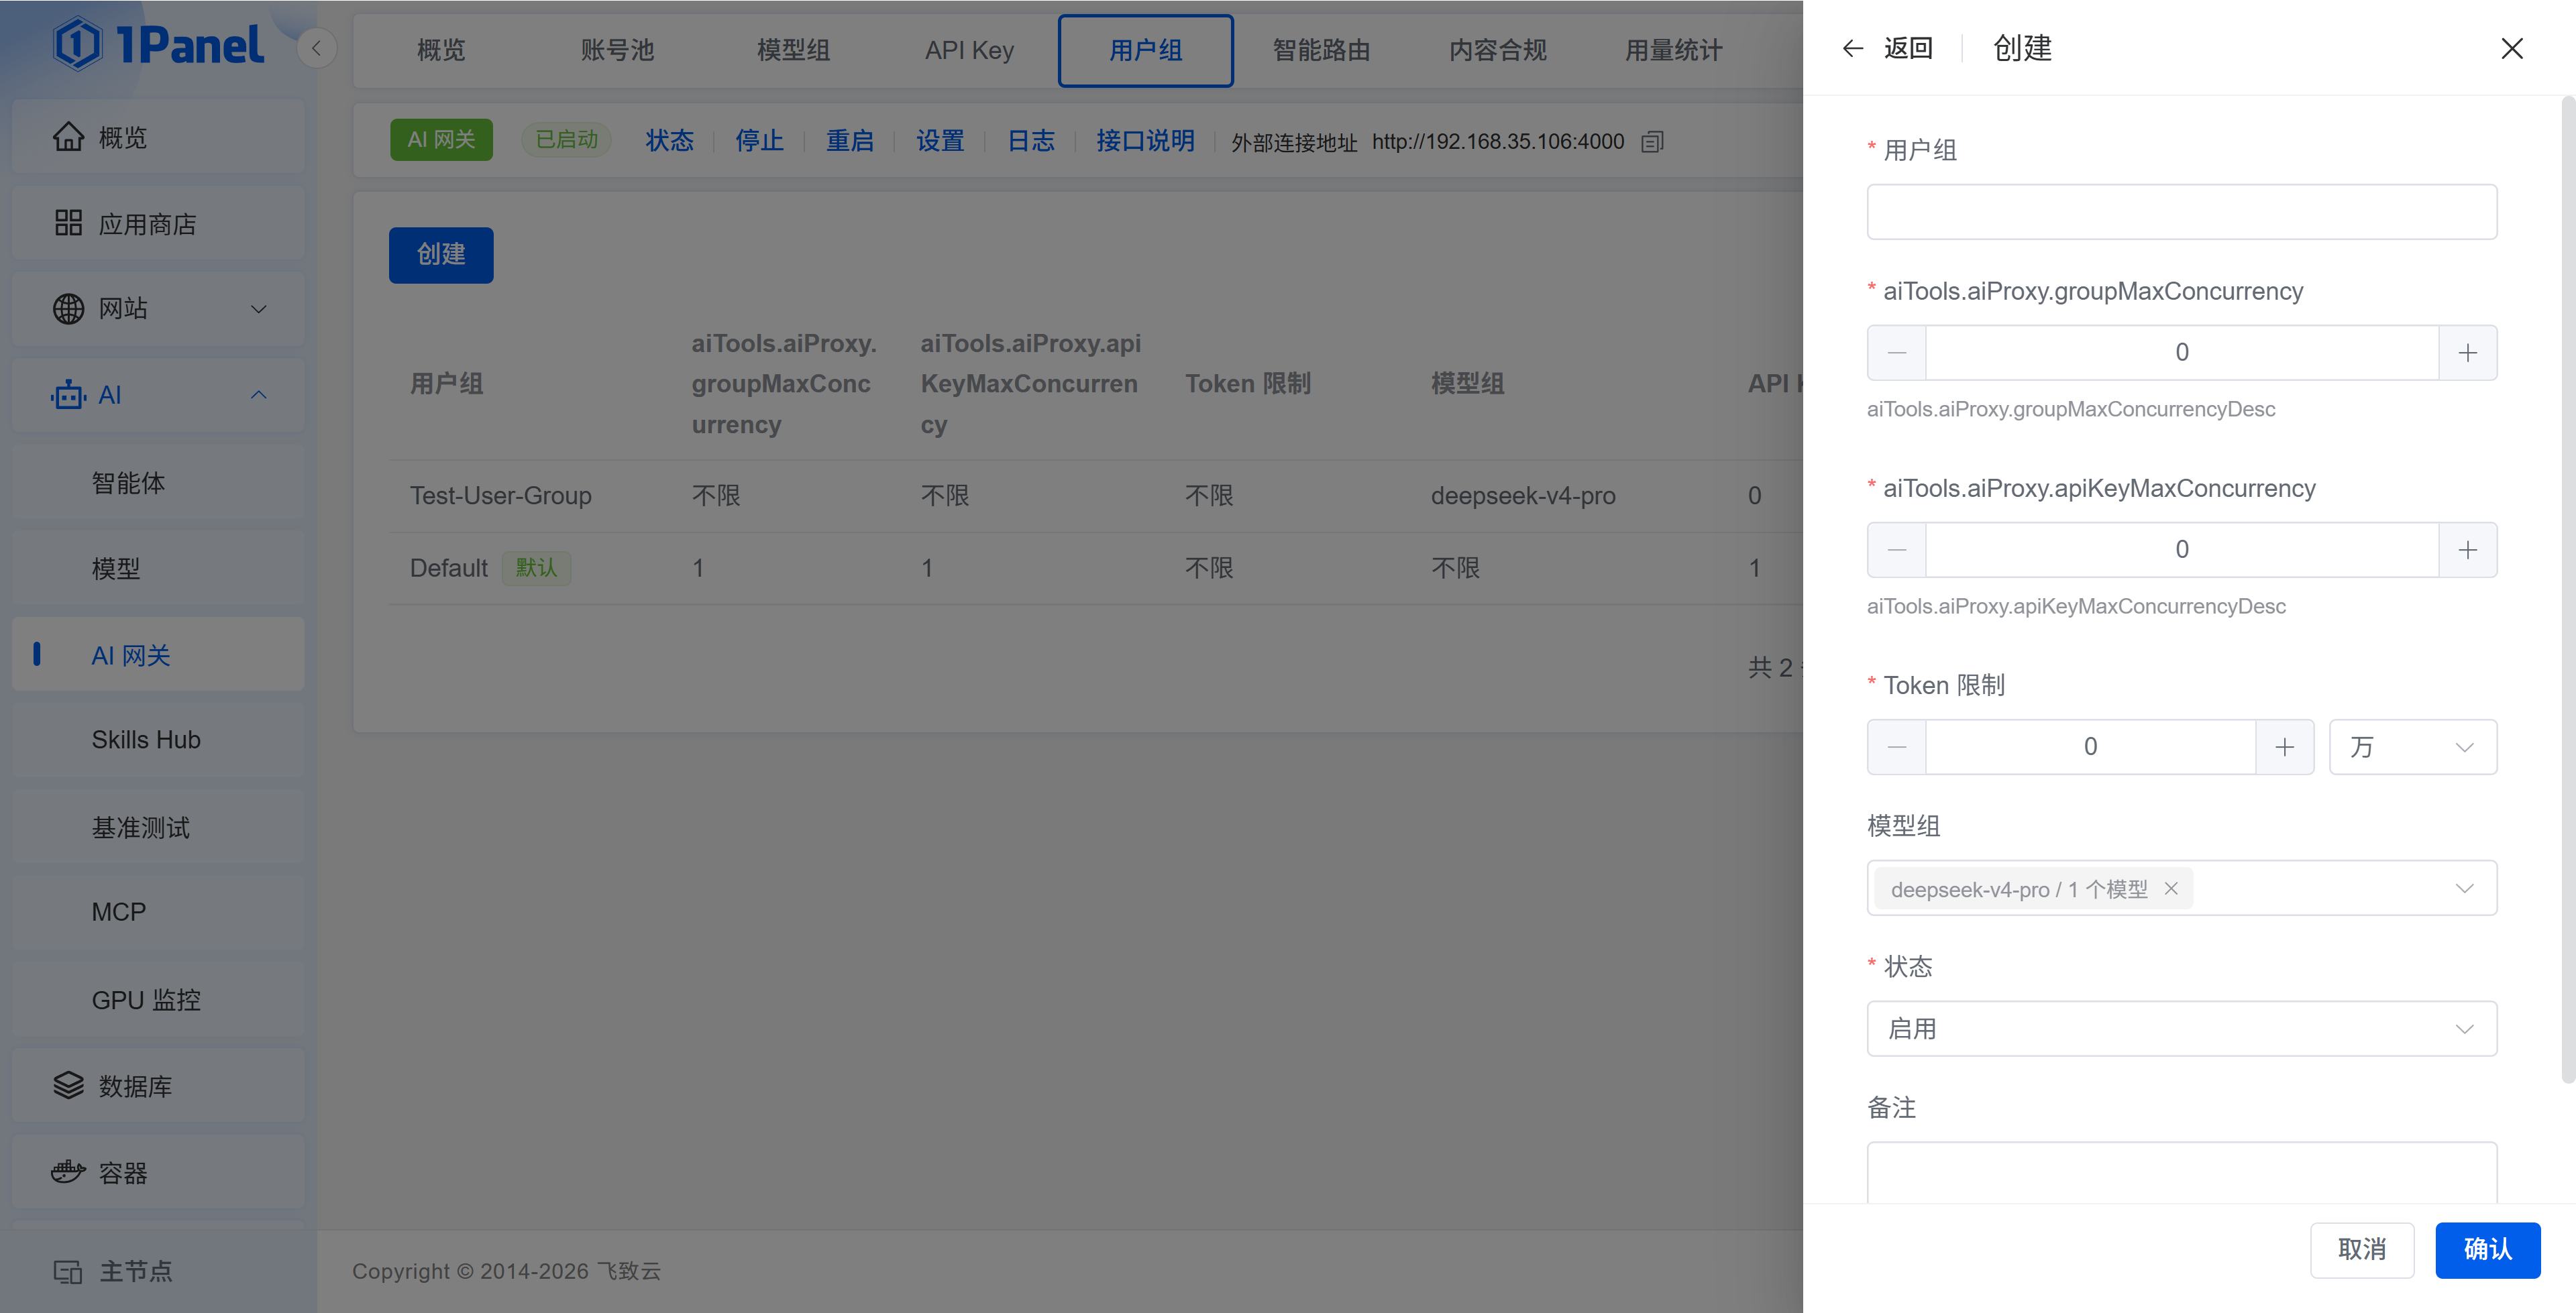Switch to the 账号池 tab
2576x1313 pixels.
pyautogui.click(x=617, y=50)
